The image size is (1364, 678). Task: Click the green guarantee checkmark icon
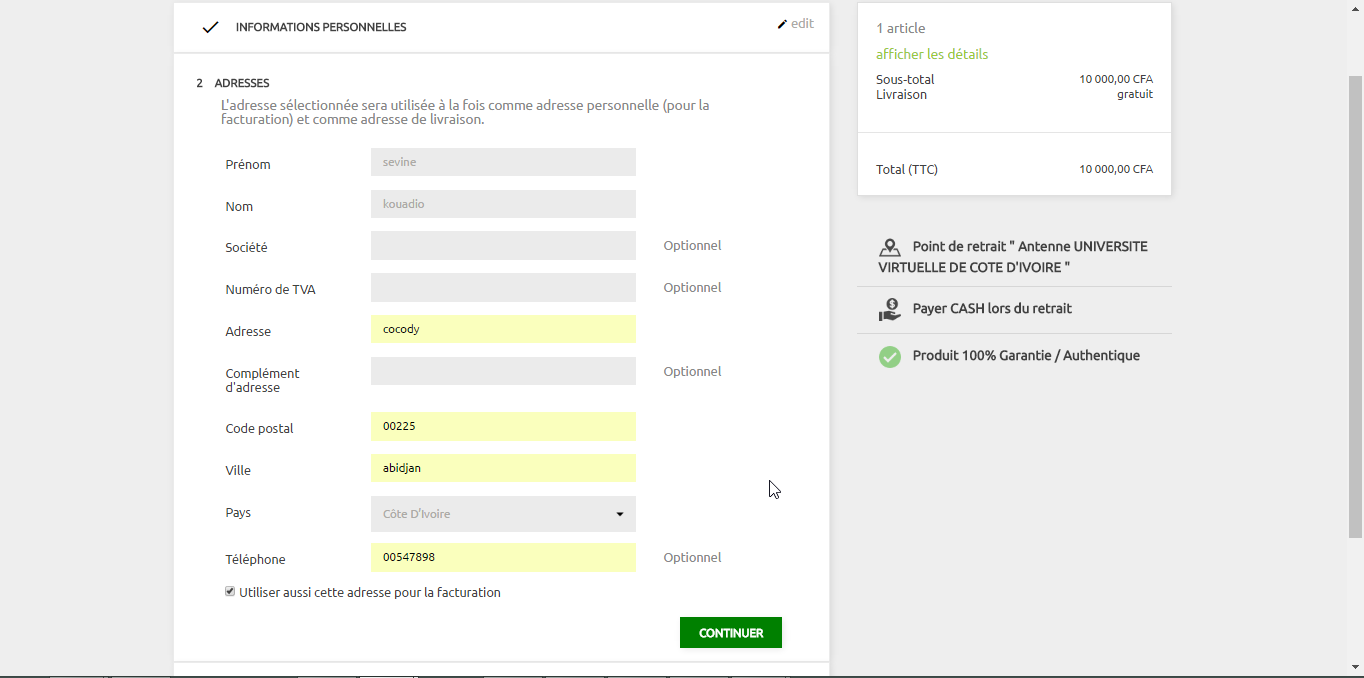point(889,356)
